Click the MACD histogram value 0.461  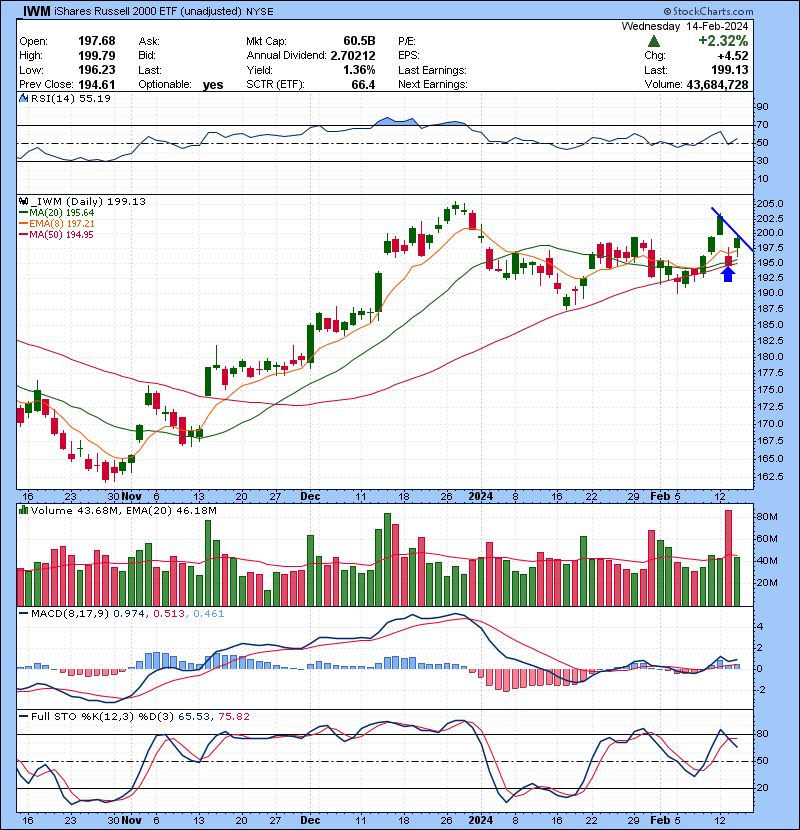tap(209, 614)
